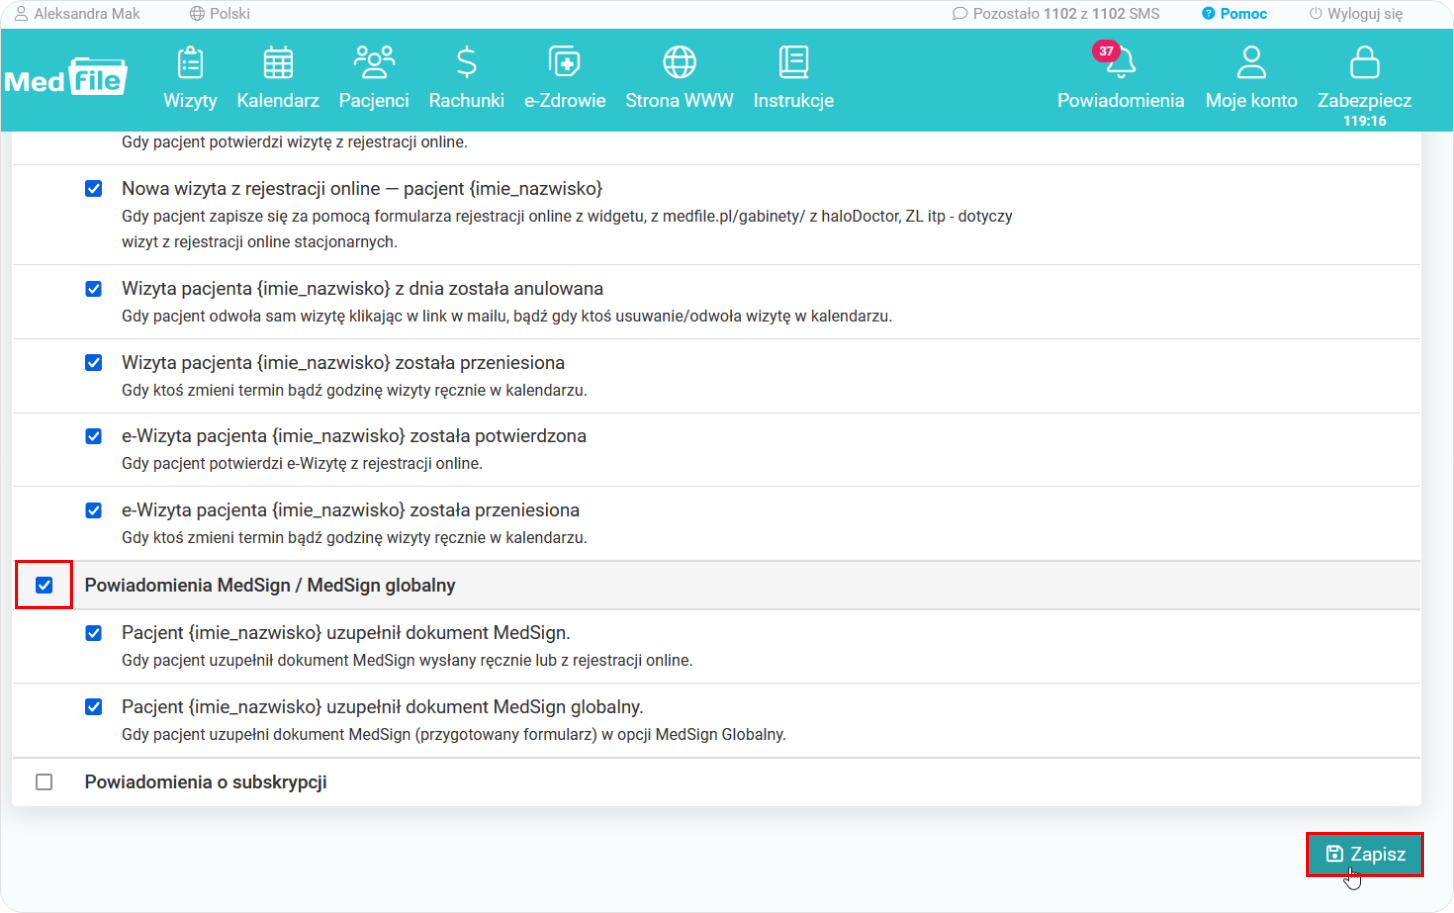Image resolution: width=1454 pixels, height=913 pixels.
Task: Open Instrukcje menu label
Action: coord(793,101)
